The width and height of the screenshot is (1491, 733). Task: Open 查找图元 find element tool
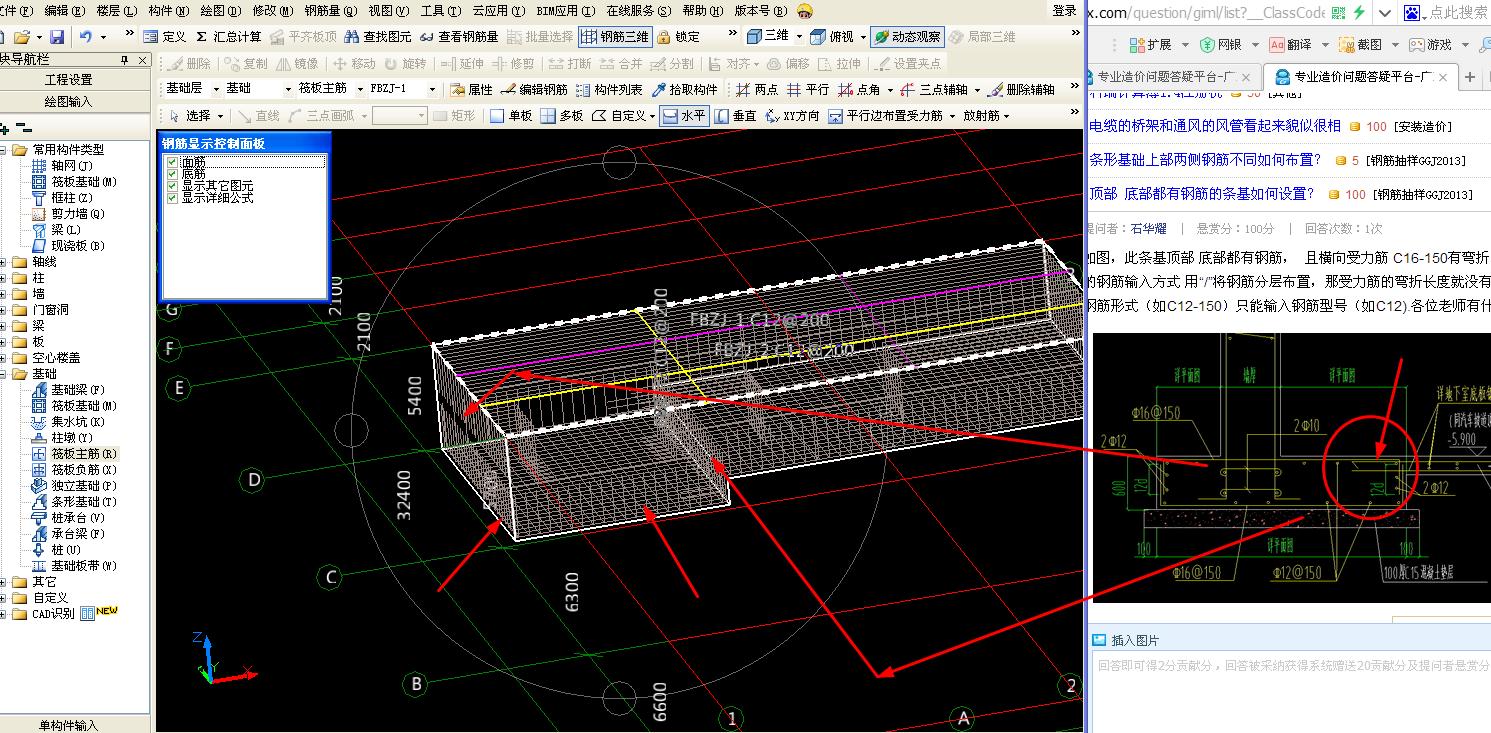(x=378, y=37)
